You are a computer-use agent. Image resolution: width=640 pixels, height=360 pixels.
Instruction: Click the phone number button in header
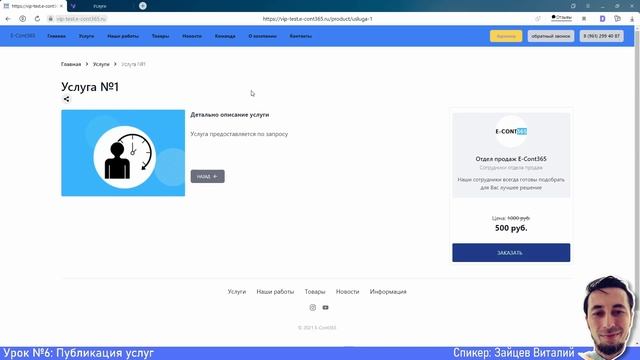coord(602,36)
